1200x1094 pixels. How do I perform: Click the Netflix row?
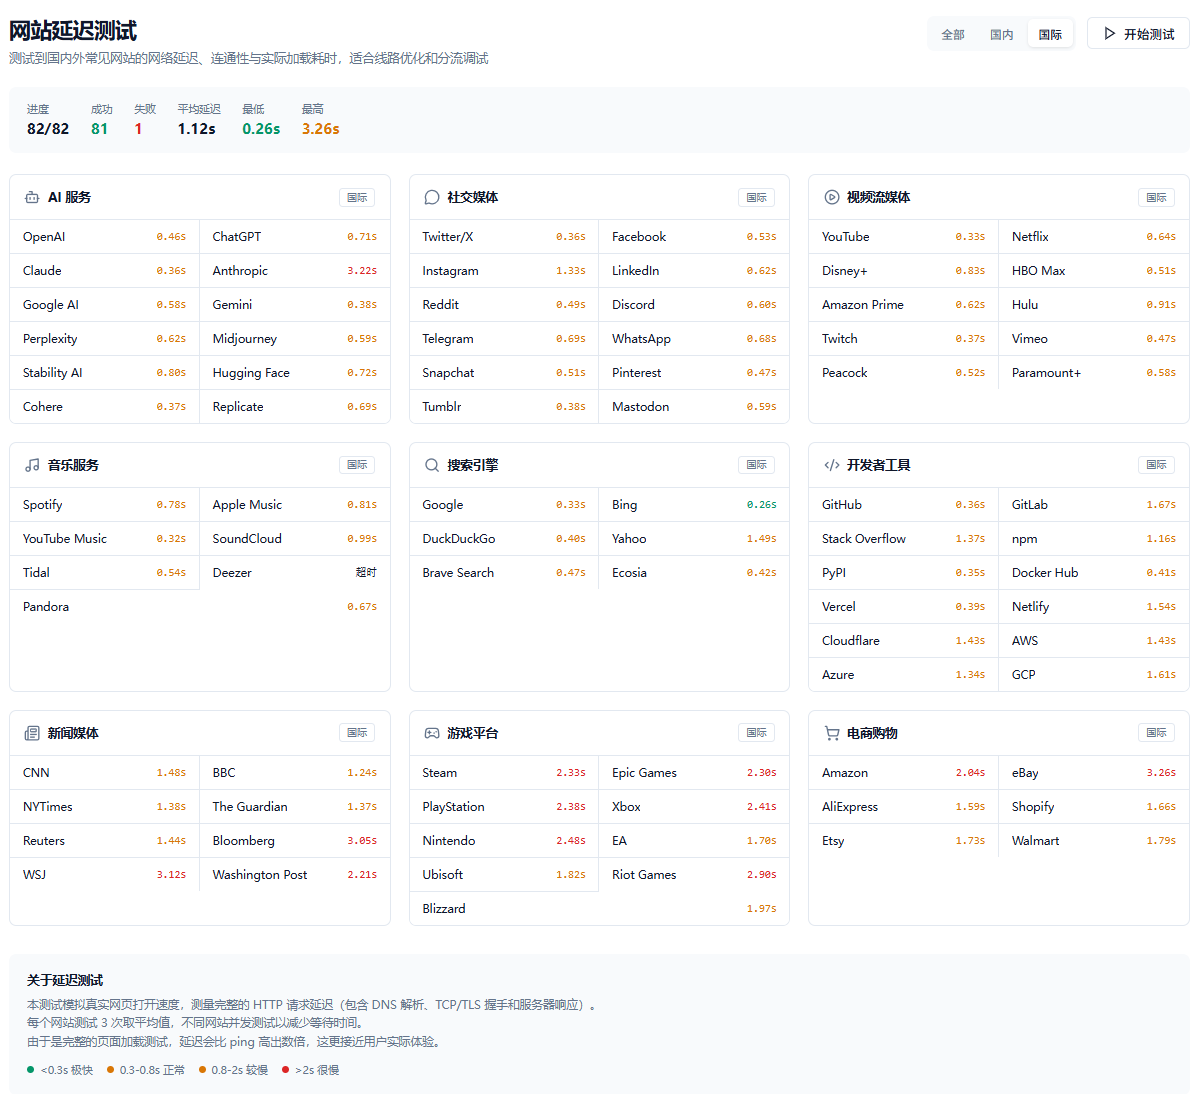[1094, 237]
